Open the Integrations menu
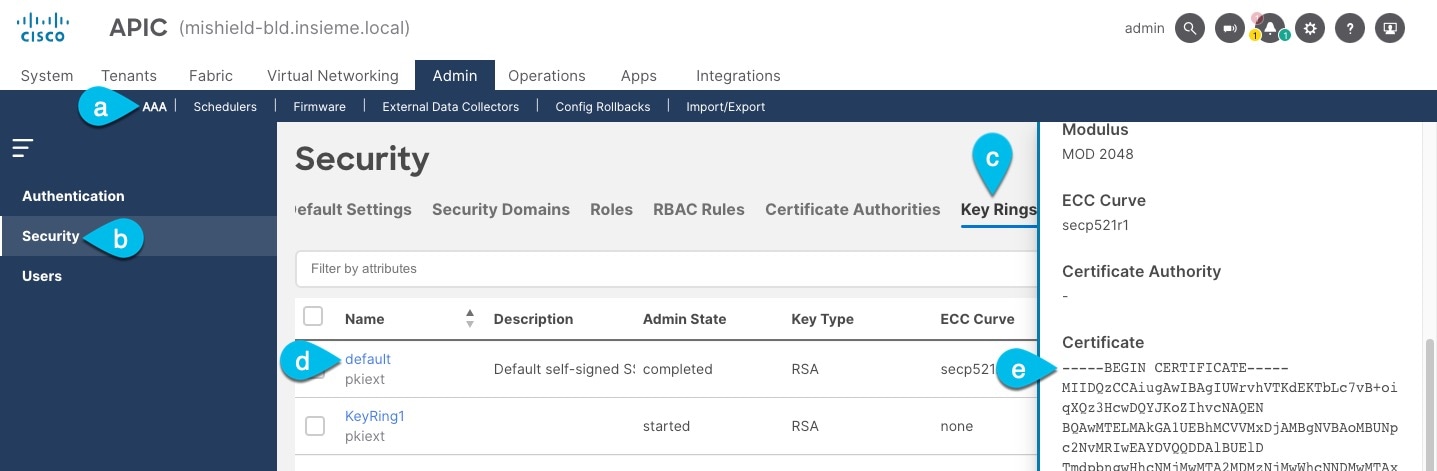This screenshot has height=471, width=1437. (738, 75)
